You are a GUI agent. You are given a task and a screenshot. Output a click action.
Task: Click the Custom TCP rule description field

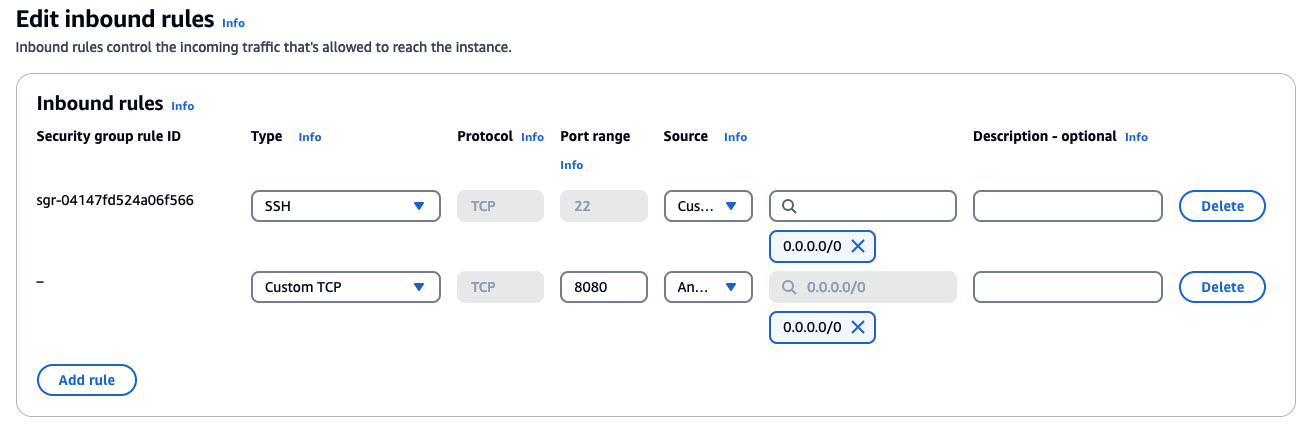(1067, 287)
